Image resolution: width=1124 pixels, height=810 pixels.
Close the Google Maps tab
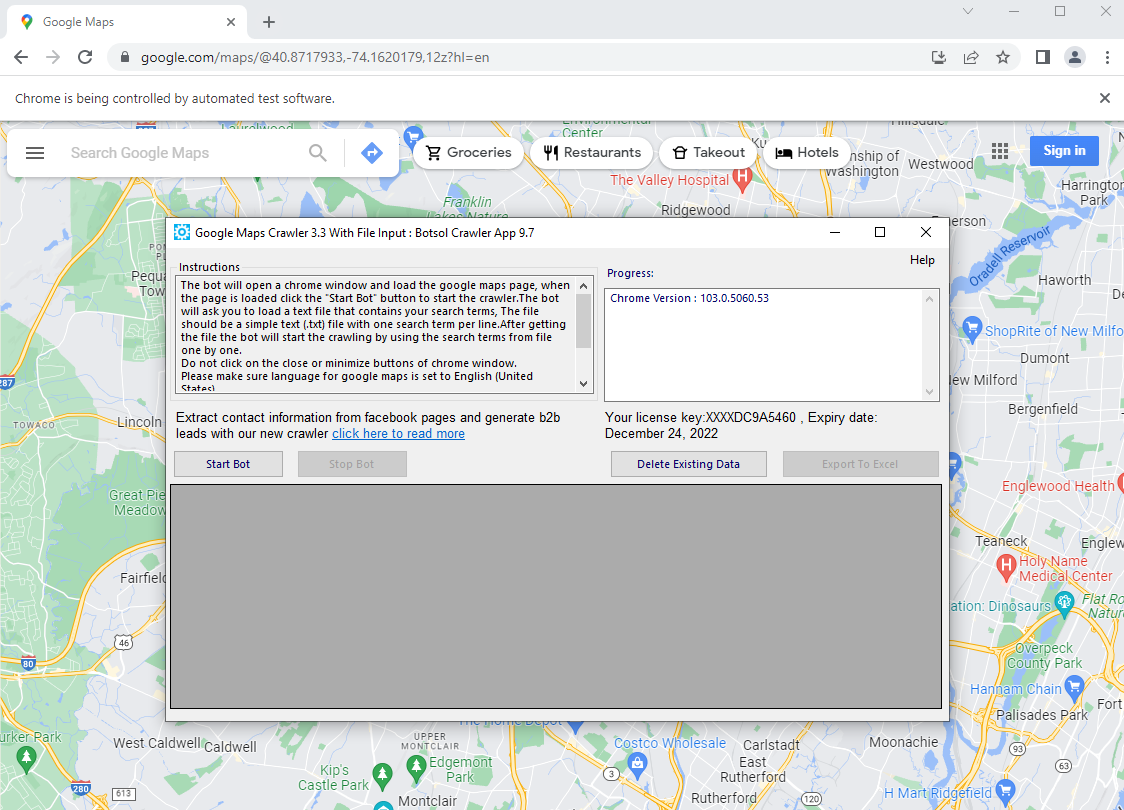(231, 22)
